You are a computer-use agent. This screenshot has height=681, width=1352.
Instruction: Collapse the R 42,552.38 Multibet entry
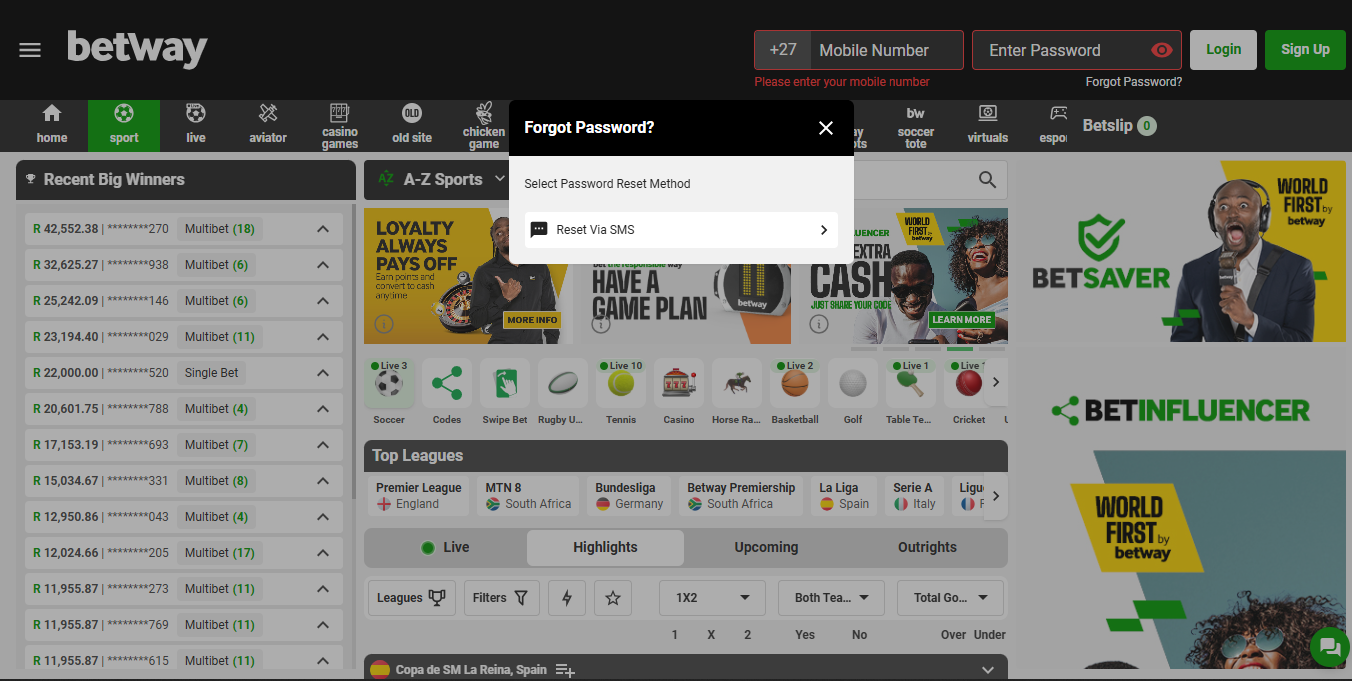coord(322,228)
